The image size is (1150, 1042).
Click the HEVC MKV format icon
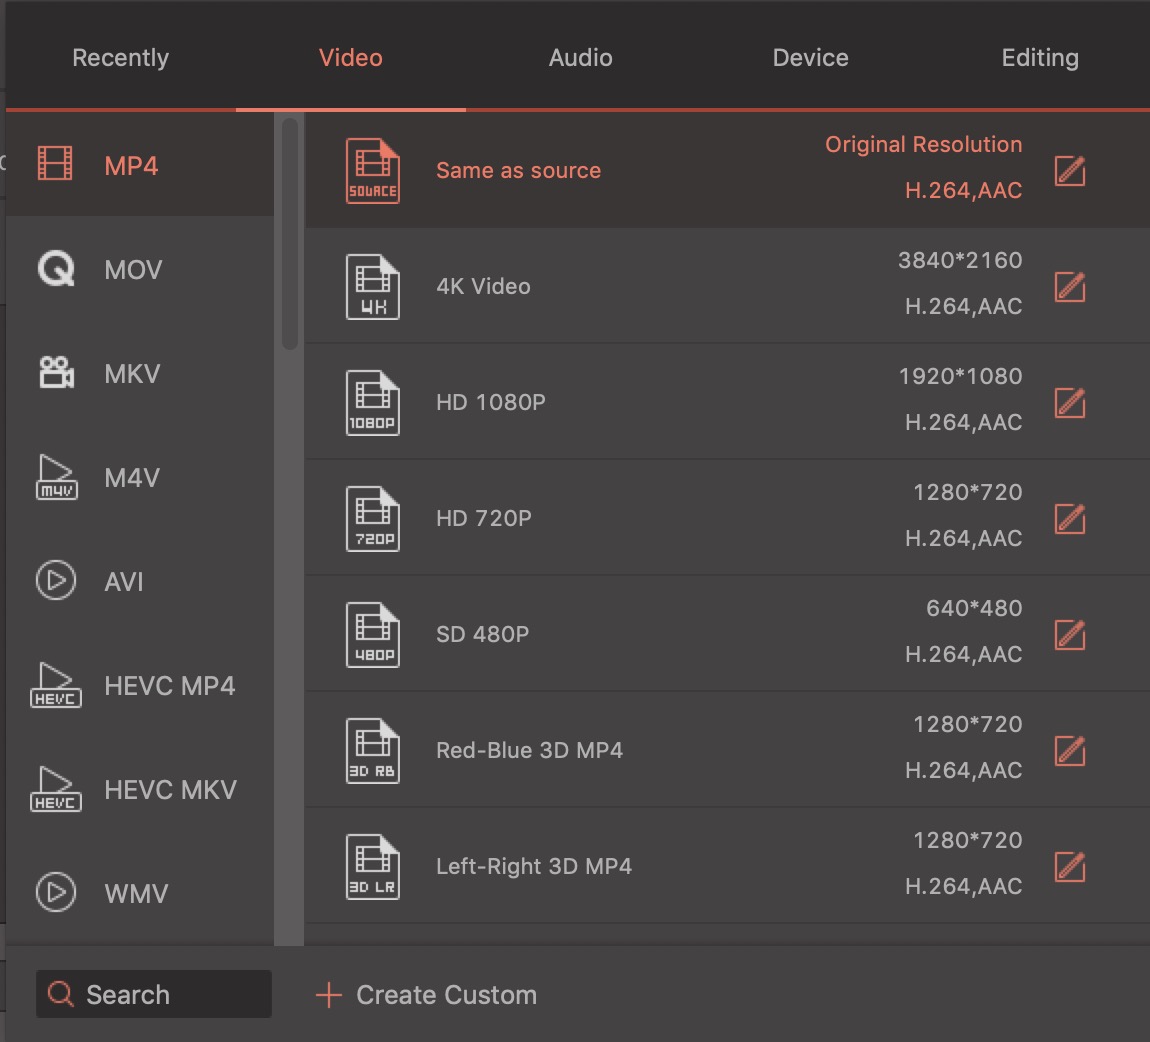[x=56, y=789]
